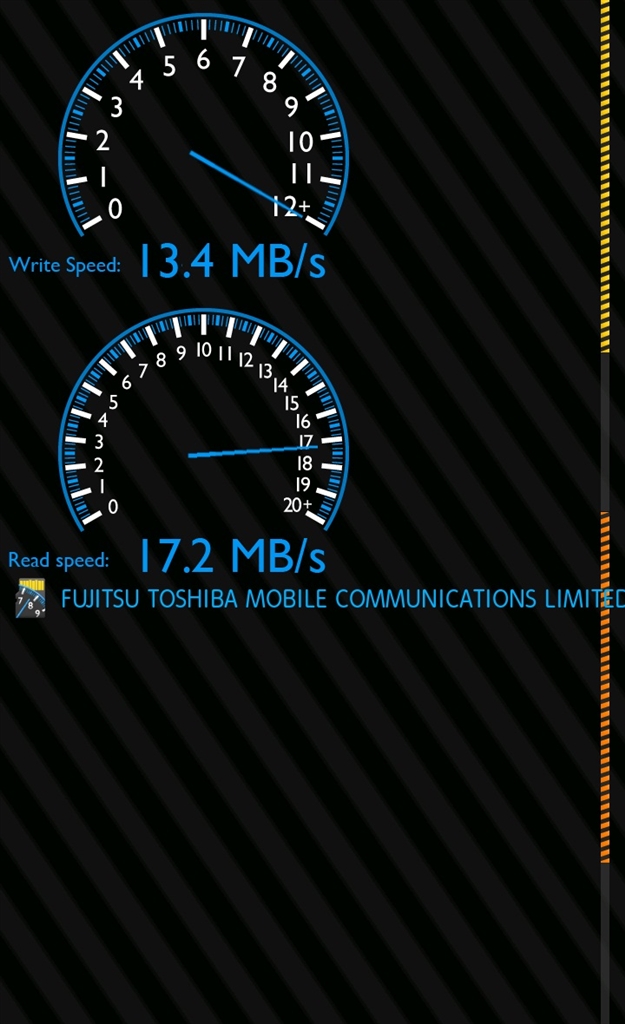625x1024 pixels.
Task: Click the SD card icon beside Fujitsu Toshiba
Action: point(31,598)
